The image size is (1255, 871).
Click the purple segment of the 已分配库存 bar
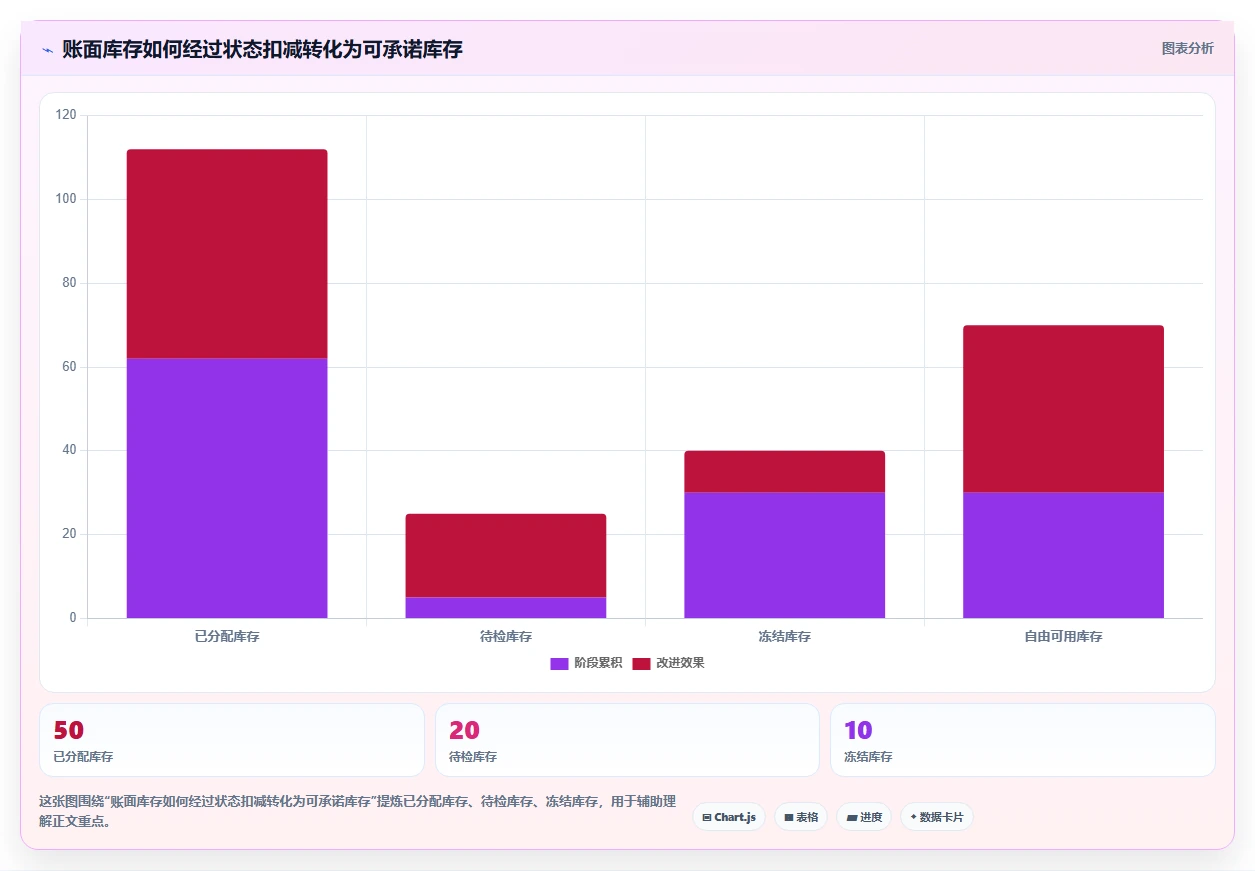tap(227, 488)
